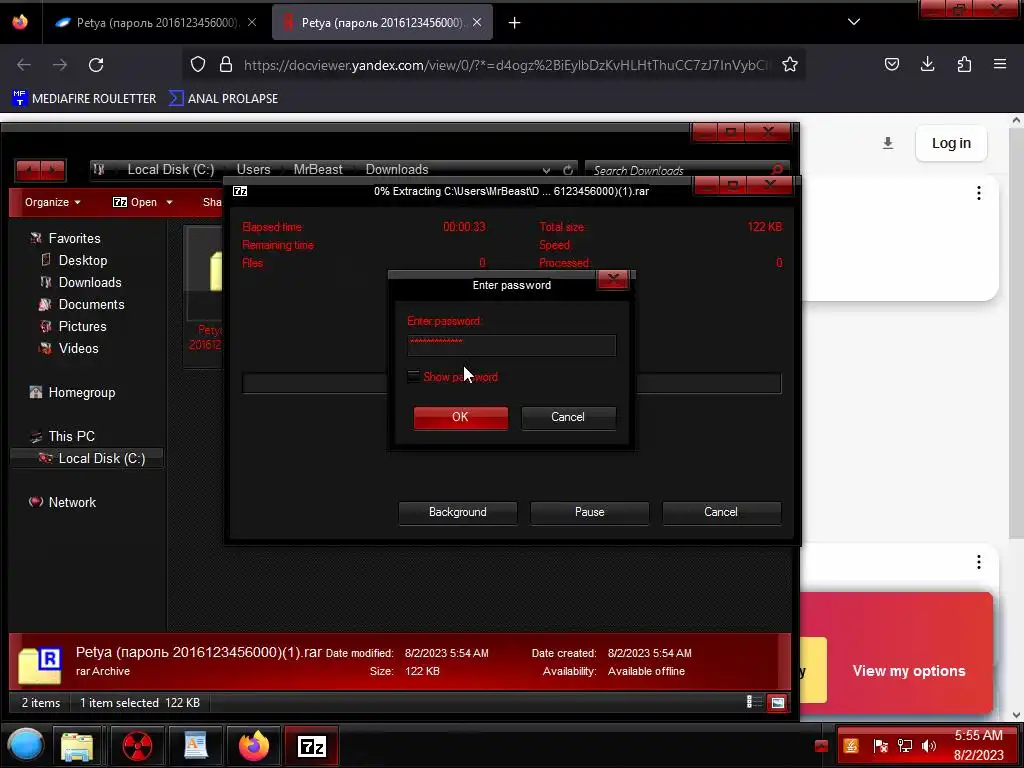This screenshot has height=768, width=1024.
Task: Click Explorer search magnifier icon
Action: click(x=777, y=170)
